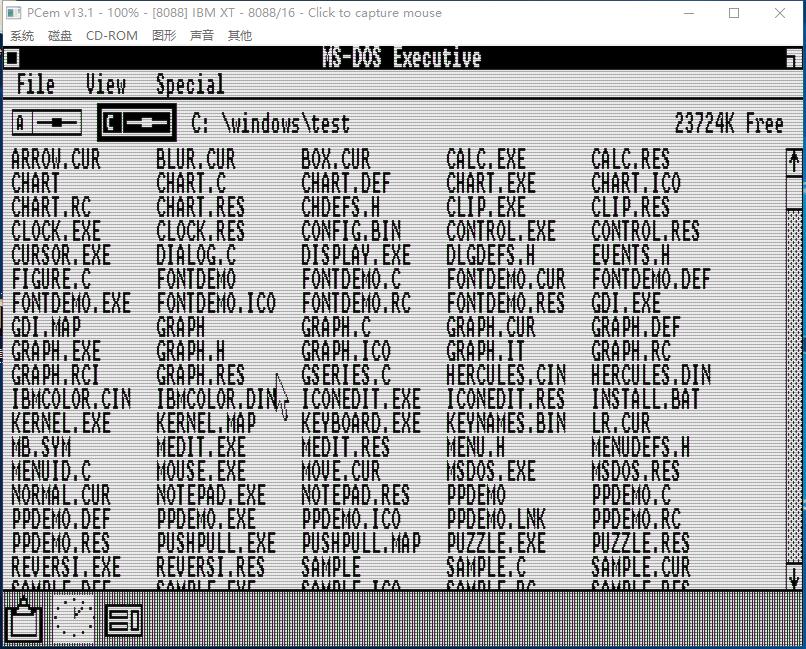Screen dimensions: 806x649
Task: Select the file CLOCK.EXE
Action: coord(56,231)
